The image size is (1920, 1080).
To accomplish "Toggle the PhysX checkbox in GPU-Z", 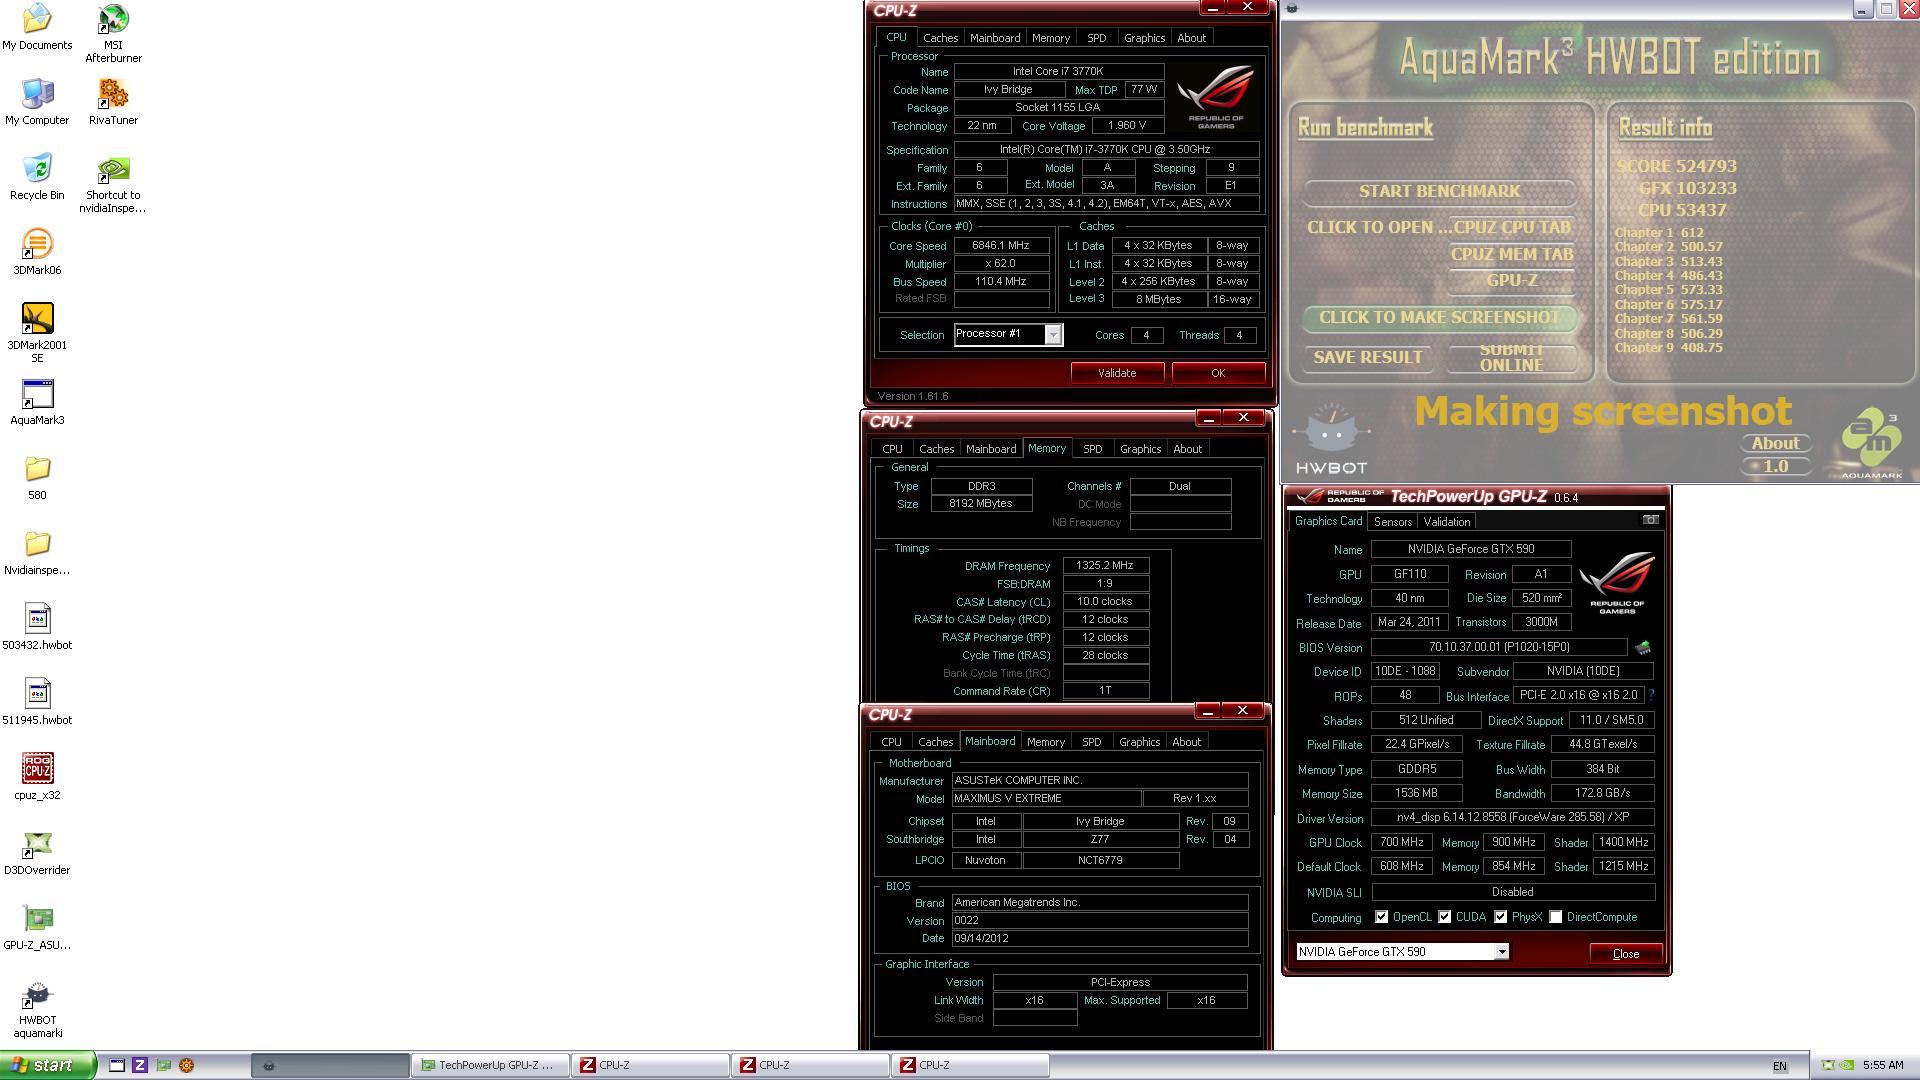I will click(x=1500, y=917).
